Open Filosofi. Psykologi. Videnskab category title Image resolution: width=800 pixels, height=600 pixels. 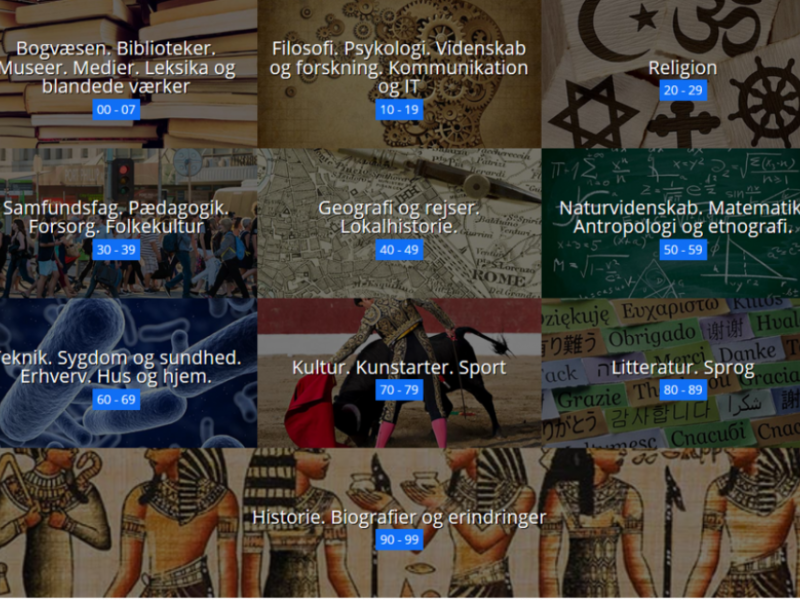coord(399,67)
